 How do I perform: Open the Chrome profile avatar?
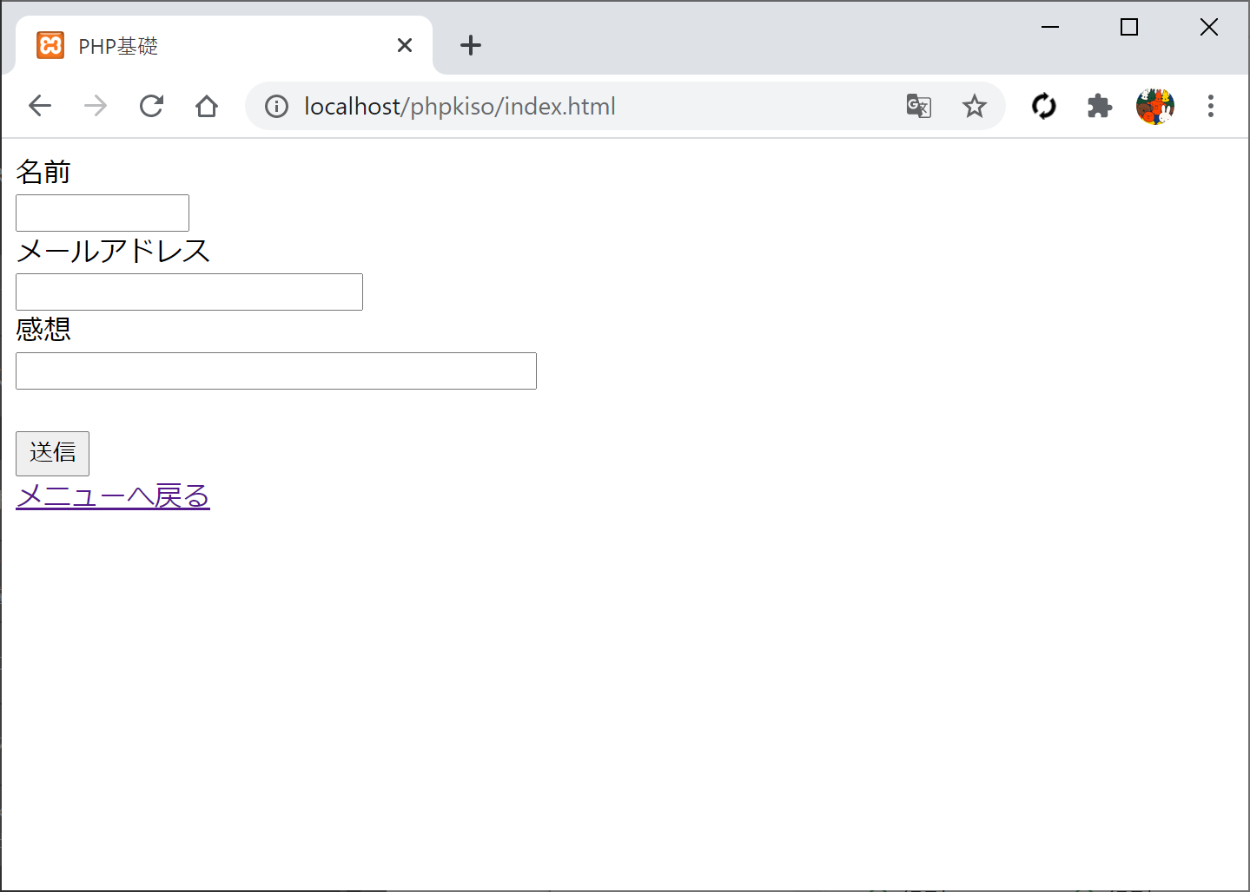click(x=1155, y=106)
